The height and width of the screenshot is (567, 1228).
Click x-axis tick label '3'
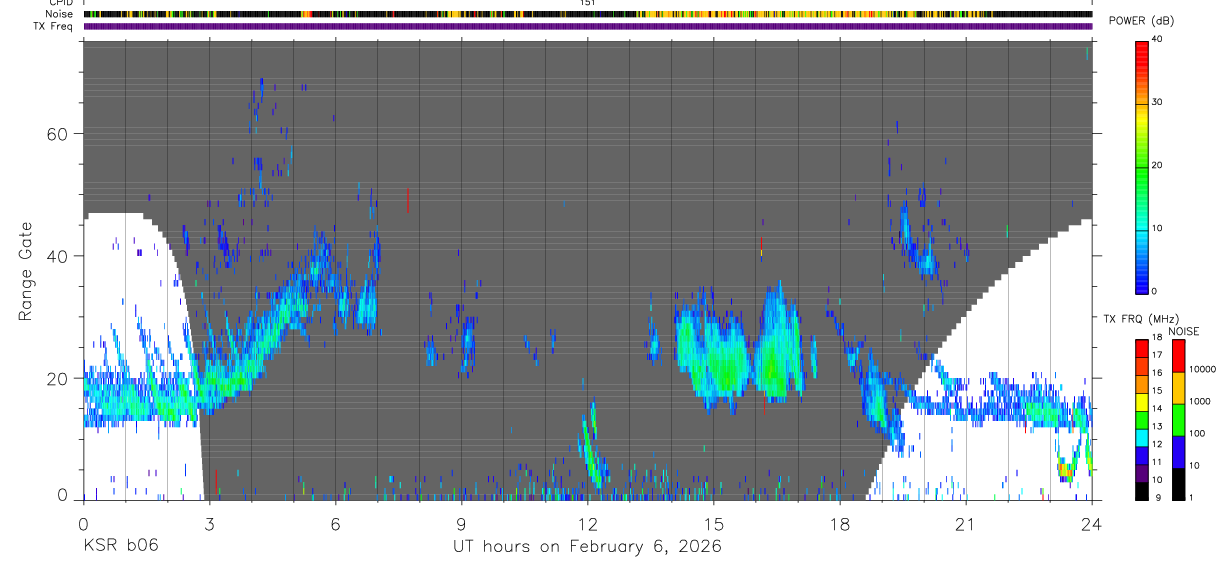pyautogui.click(x=209, y=523)
